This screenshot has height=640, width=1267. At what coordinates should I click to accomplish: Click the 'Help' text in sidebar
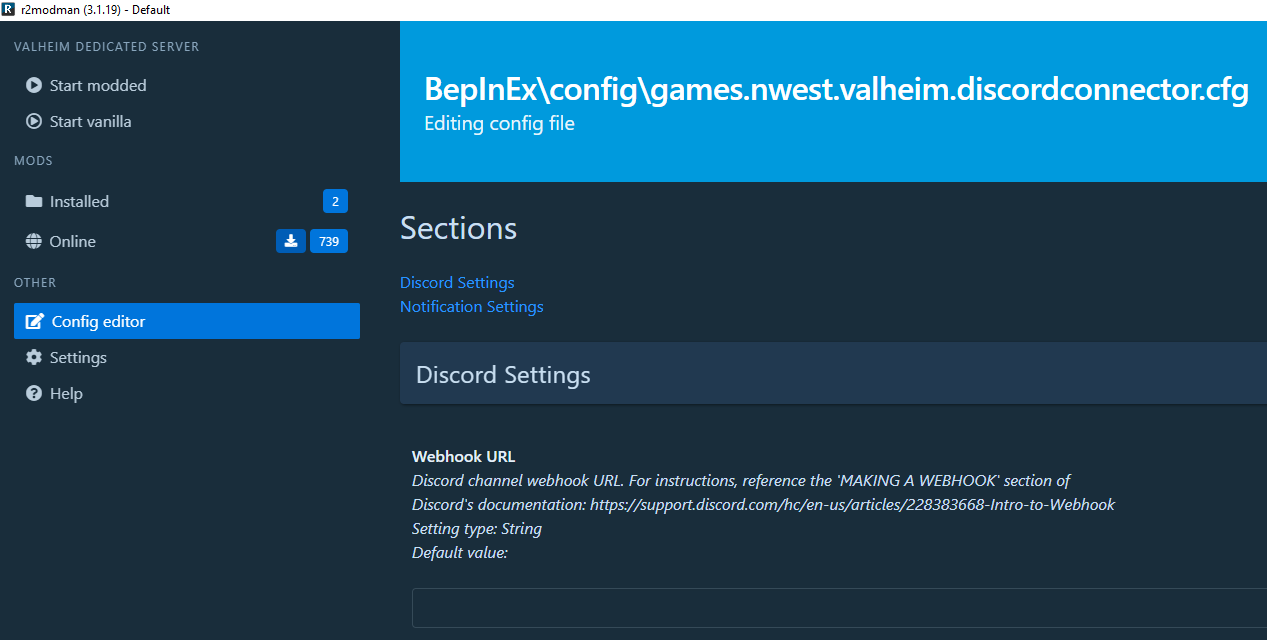[x=66, y=394]
